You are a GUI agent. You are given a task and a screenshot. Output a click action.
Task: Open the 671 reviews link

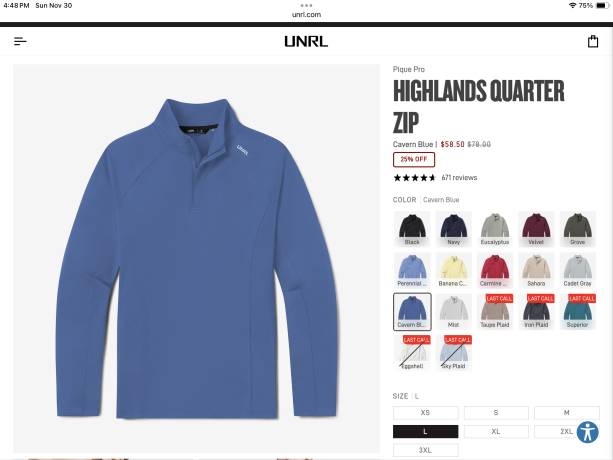point(459,178)
